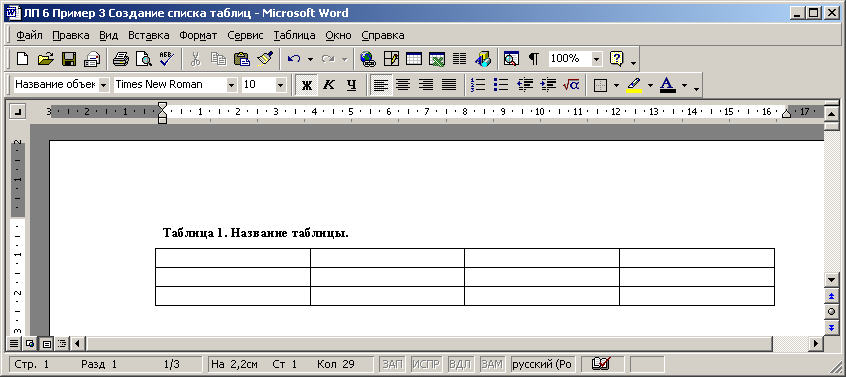Click Select Browse Object button
Viewport: 846px width, 377px height.
(831, 312)
